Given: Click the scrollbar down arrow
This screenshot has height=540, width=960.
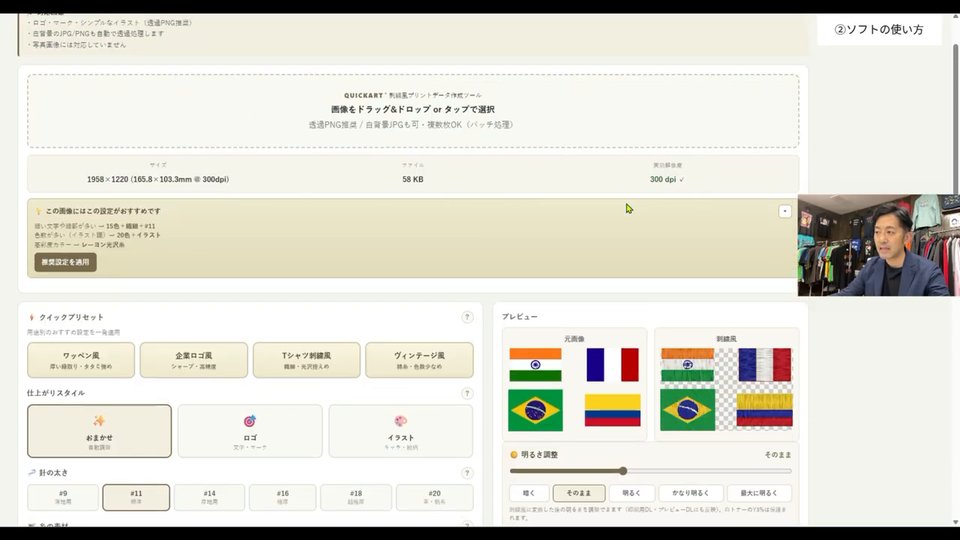Looking at the screenshot, I should click(956, 522).
